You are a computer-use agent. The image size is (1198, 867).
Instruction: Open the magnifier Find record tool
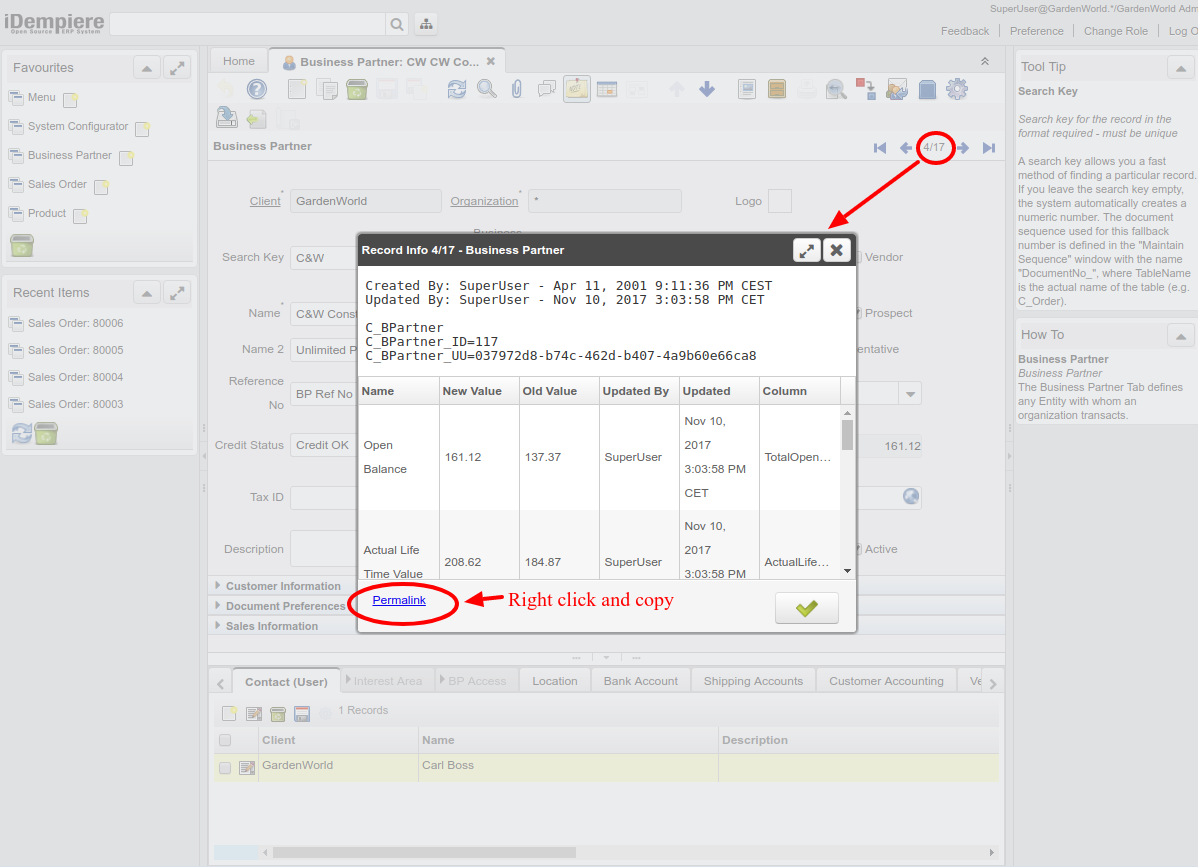tap(486, 89)
